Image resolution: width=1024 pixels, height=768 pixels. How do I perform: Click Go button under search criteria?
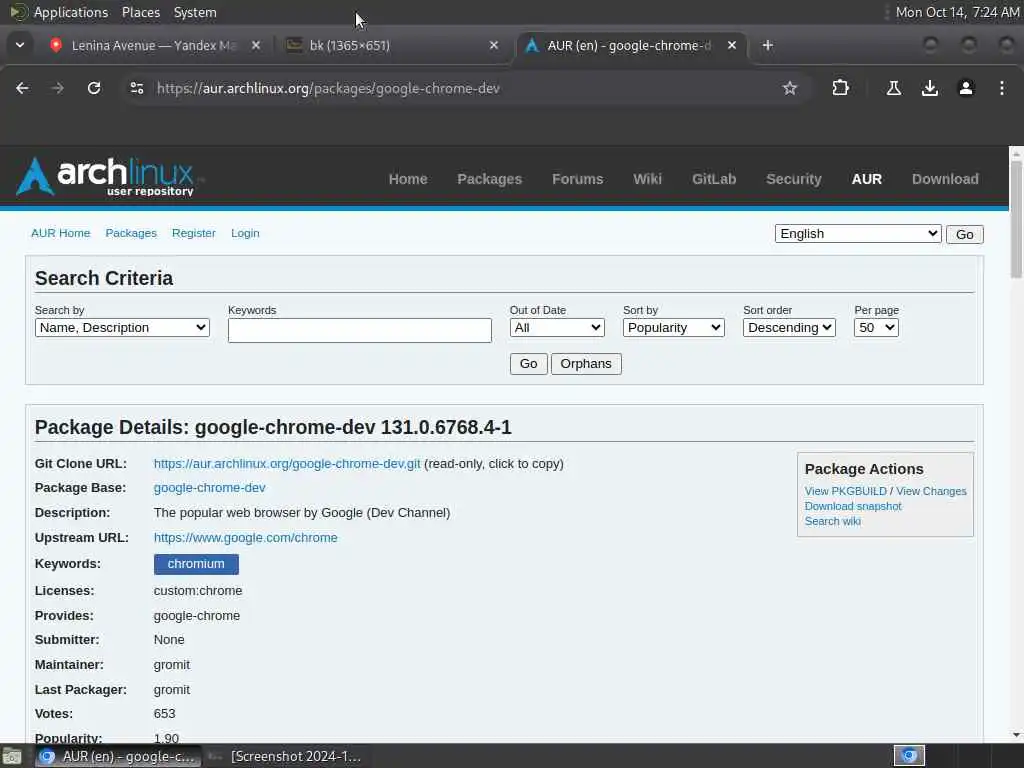528,364
